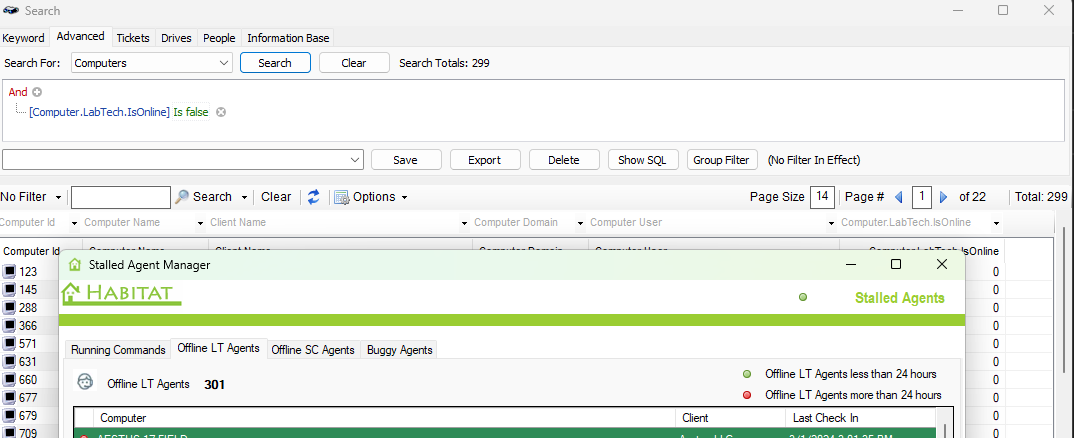This screenshot has height=438, width=1074.
Task: Click the Page Size input box
Action: (x=822, y=197)
